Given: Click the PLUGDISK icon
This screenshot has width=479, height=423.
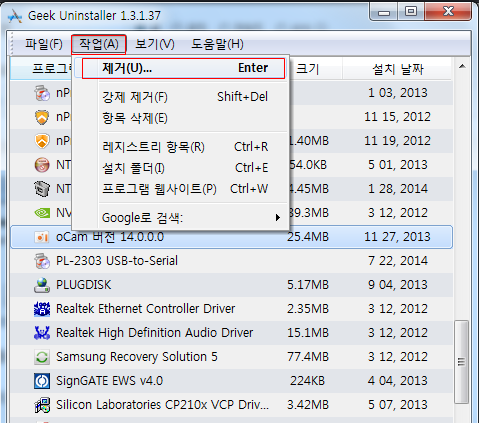Looking at the screenshot, I should pyautogui.click(x=42, y=285).
